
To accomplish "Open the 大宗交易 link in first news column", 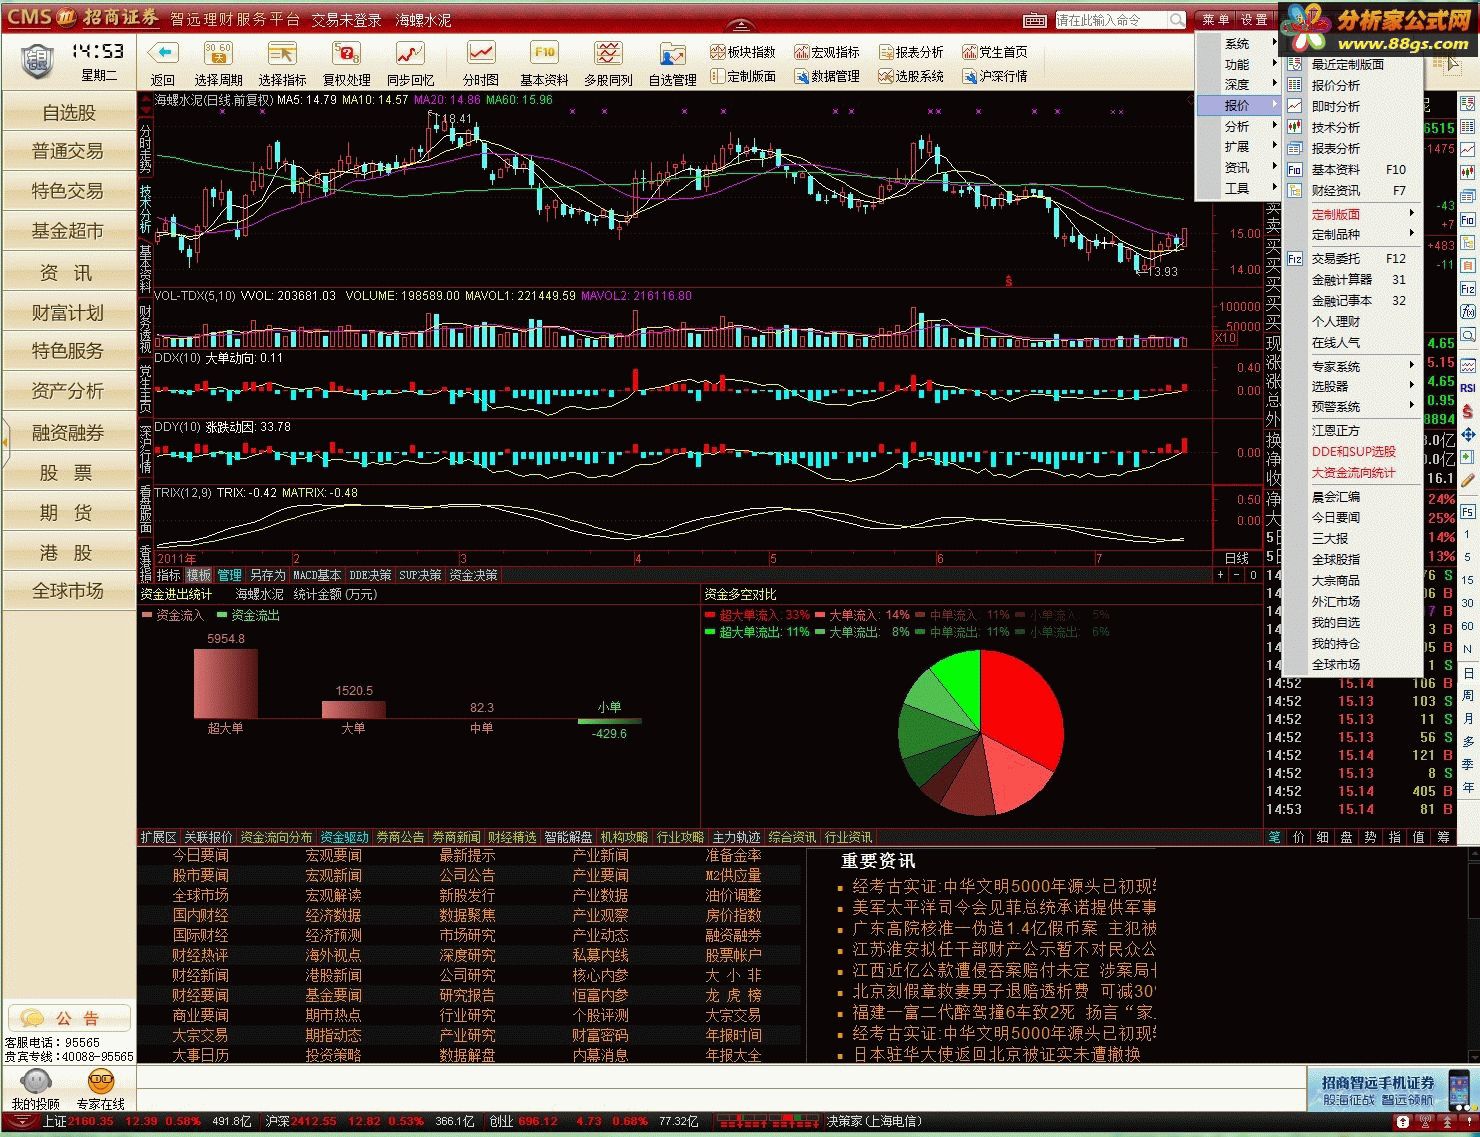I will point(200,1035).
